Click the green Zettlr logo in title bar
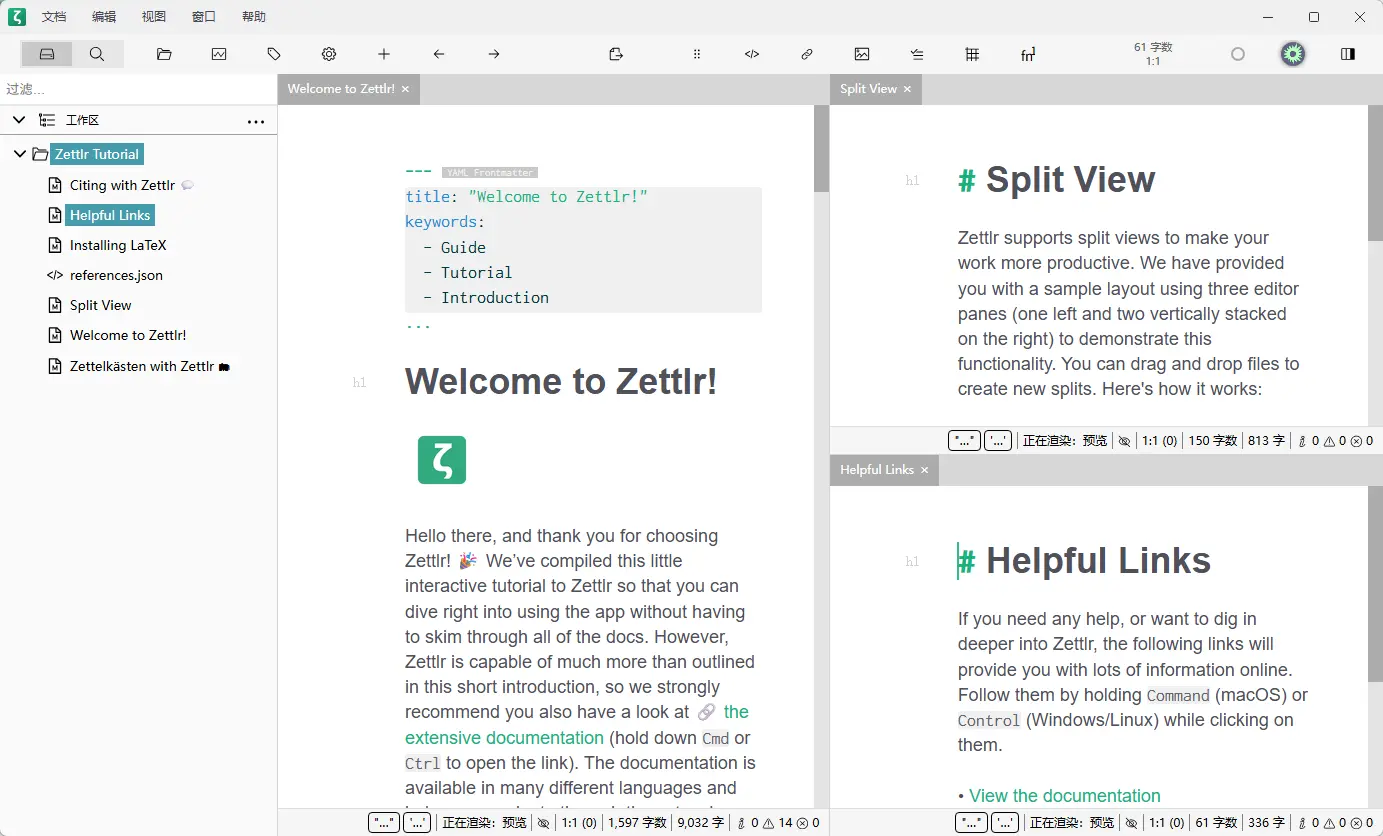The height and width of the screenshot is (836, 1383). (16, 16)
